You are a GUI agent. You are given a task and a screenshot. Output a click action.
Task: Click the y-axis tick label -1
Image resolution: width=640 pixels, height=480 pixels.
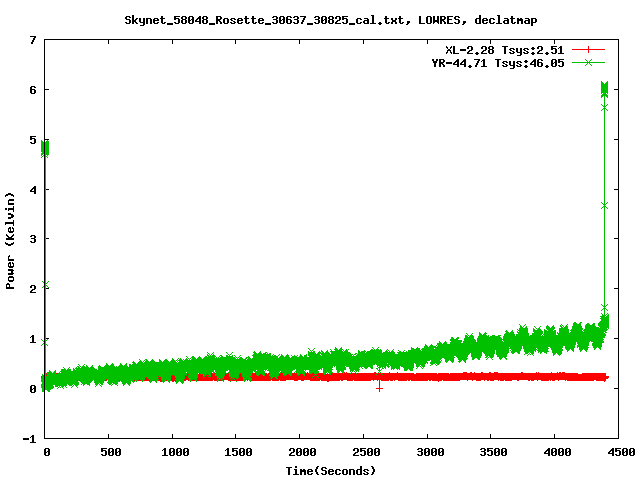[x=29, y=439]
